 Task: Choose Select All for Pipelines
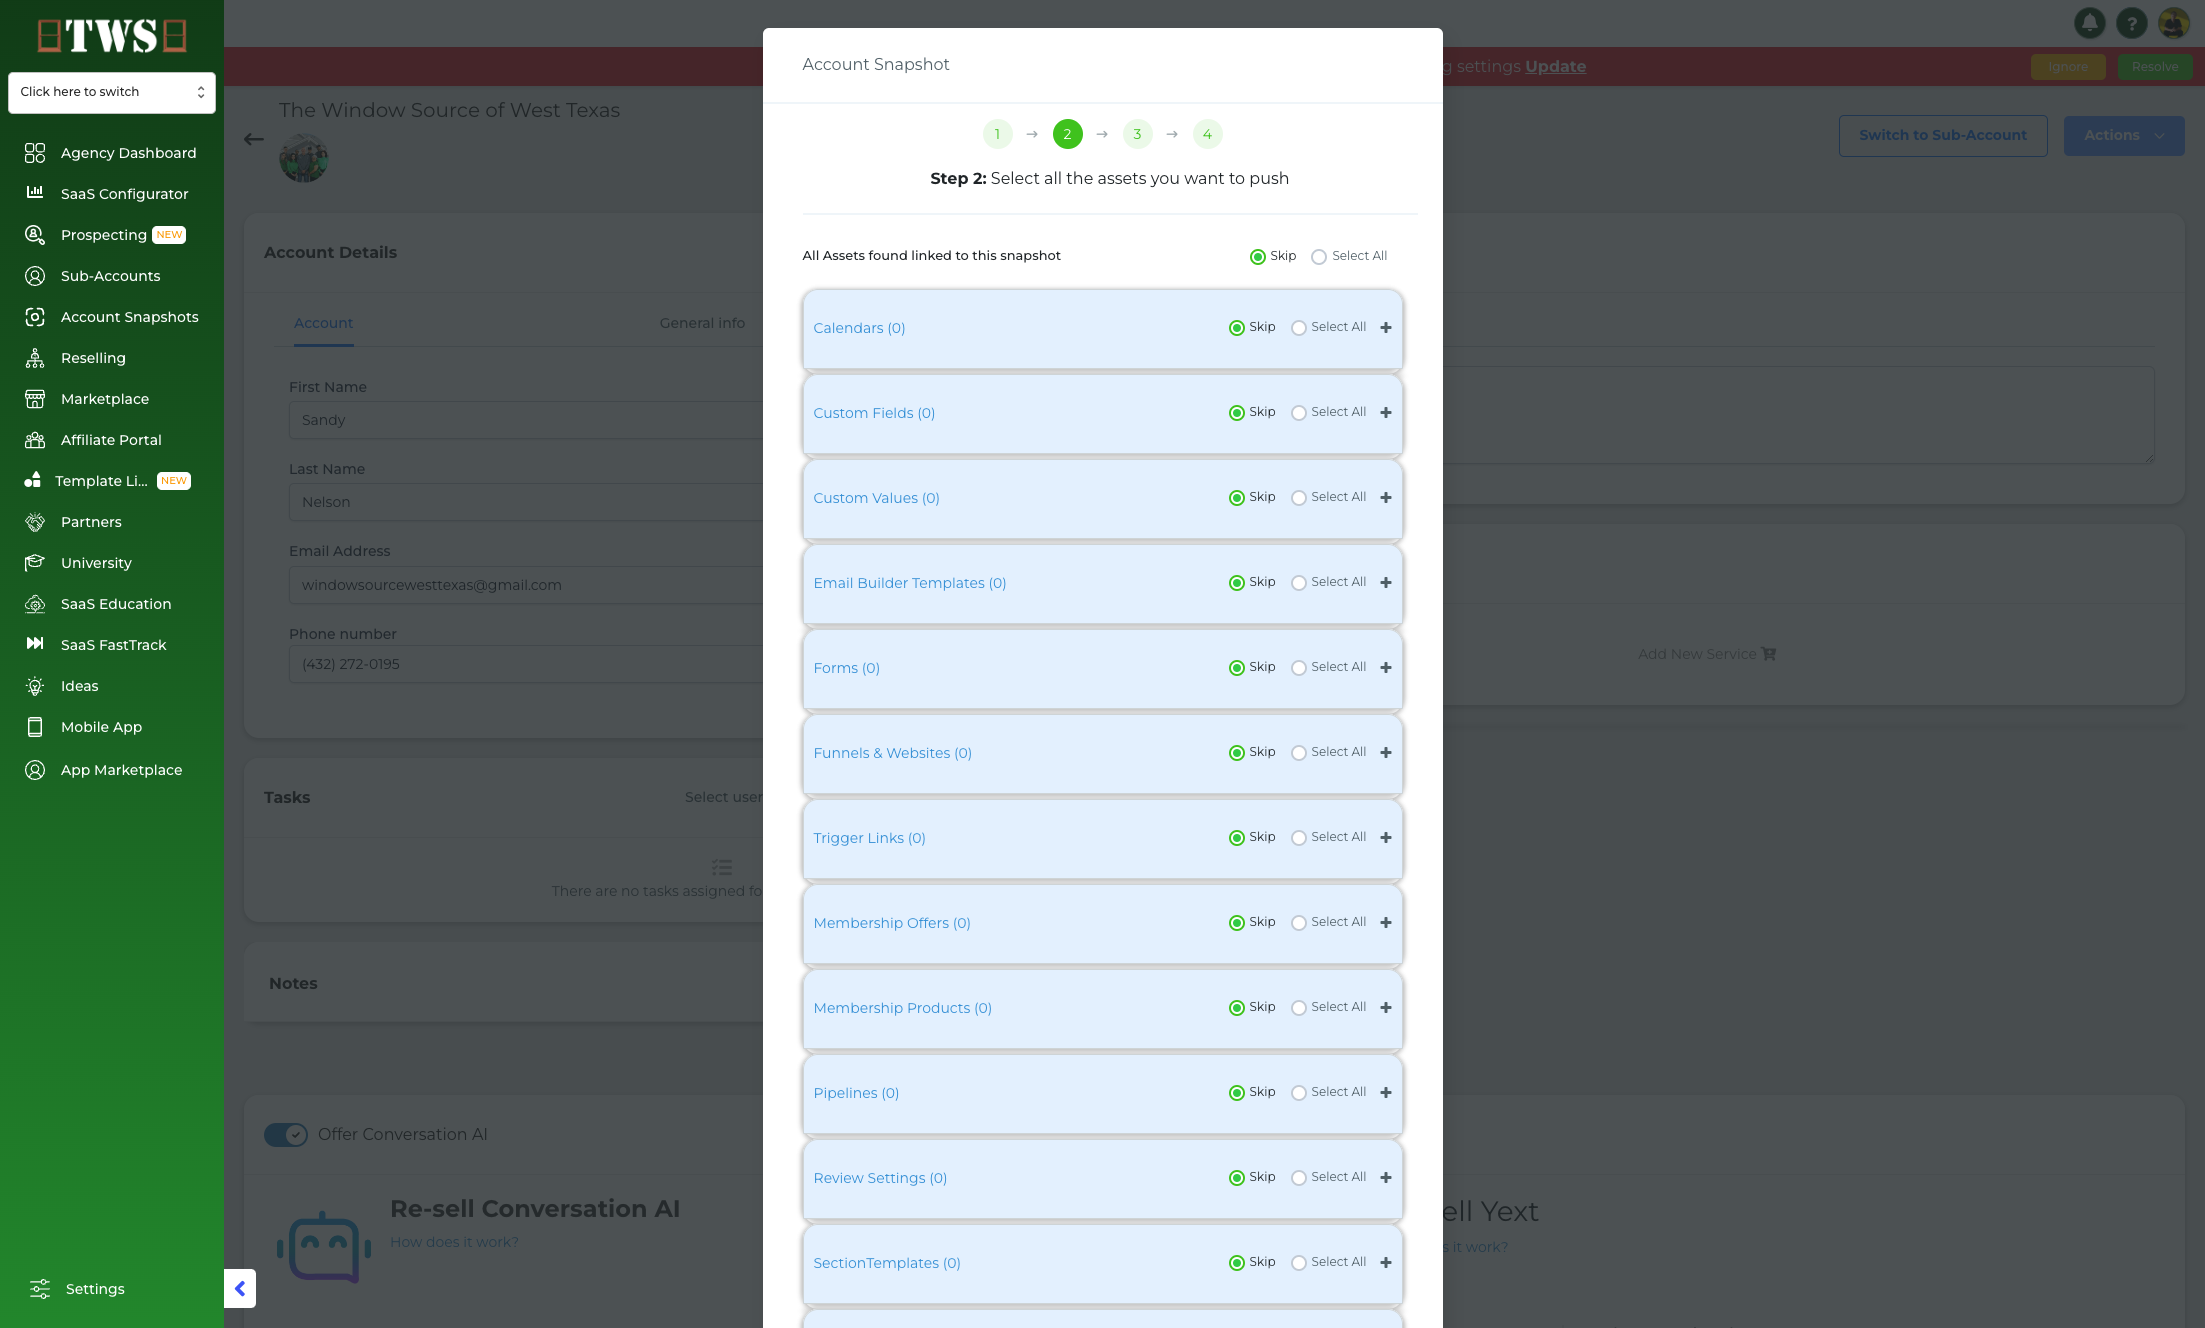click(1299, 1093)
